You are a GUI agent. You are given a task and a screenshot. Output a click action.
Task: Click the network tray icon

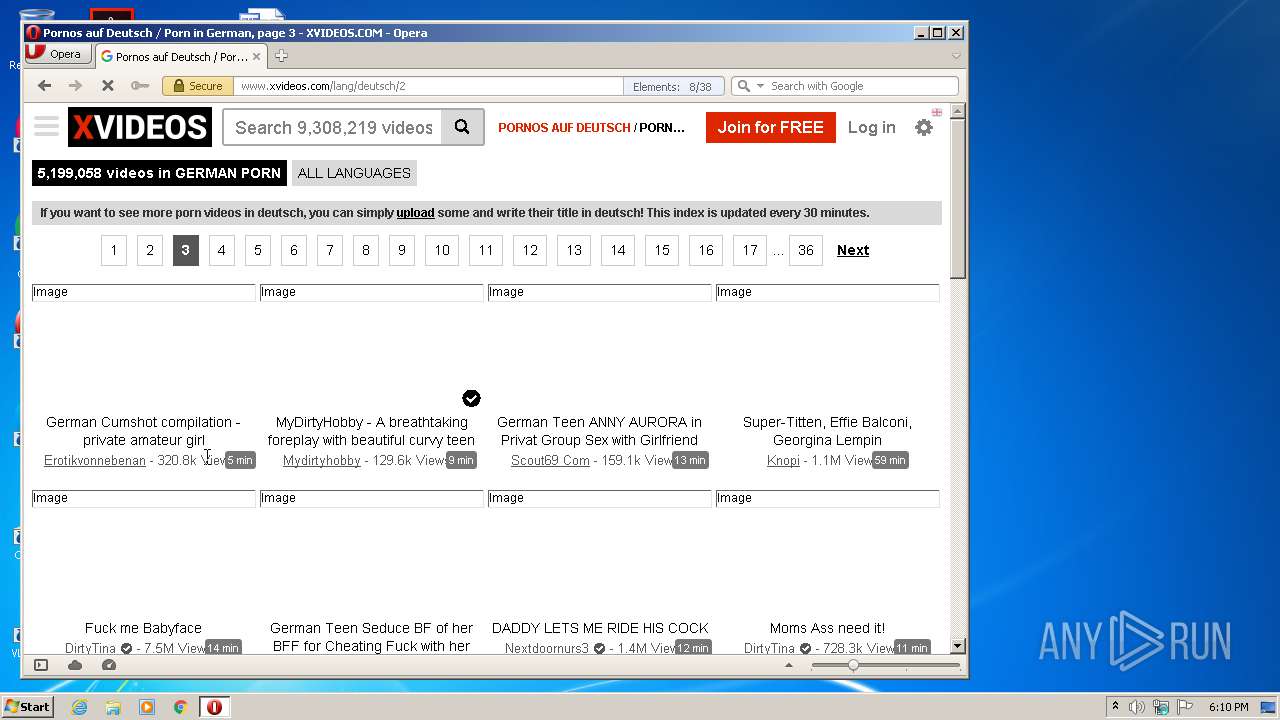(1161, 707)
